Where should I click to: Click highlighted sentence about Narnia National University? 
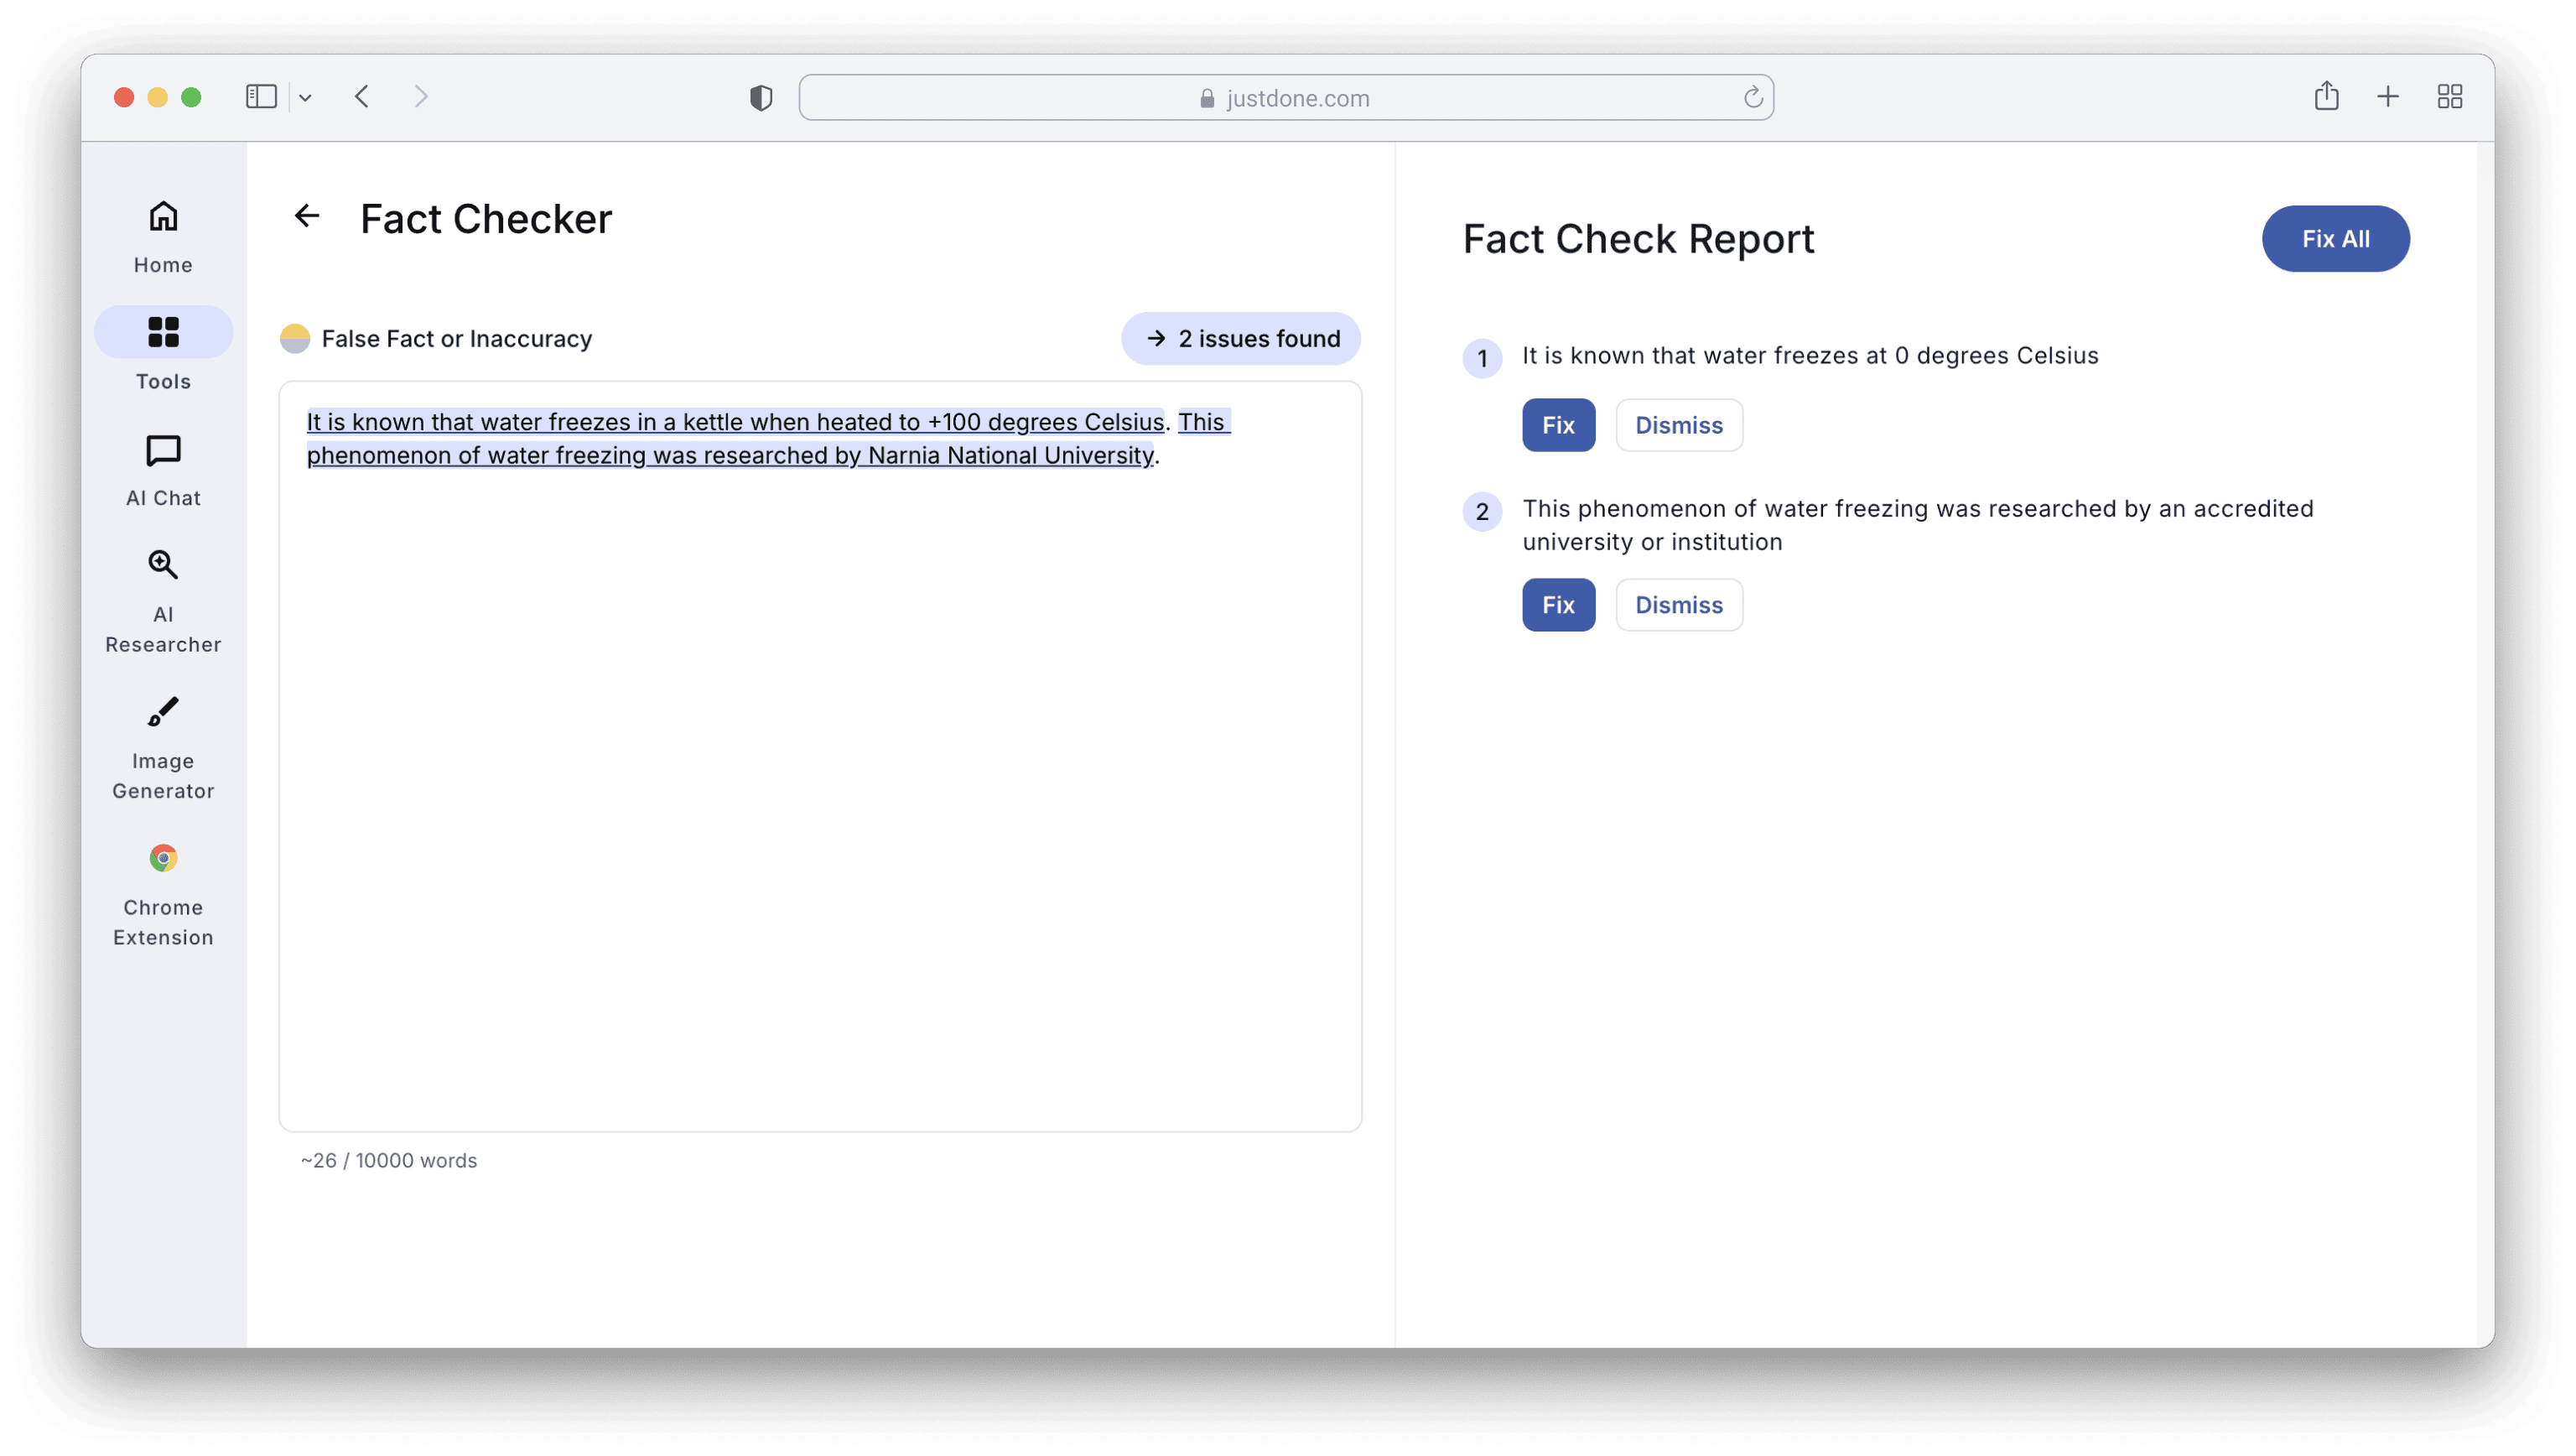click(730, 456)
